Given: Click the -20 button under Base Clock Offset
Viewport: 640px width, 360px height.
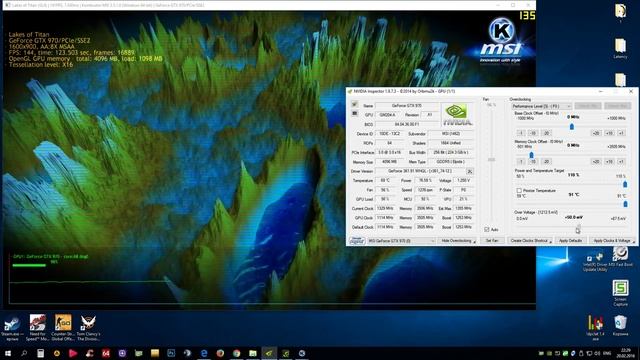Looking at the screenshot, I should [x=546, y=133].
